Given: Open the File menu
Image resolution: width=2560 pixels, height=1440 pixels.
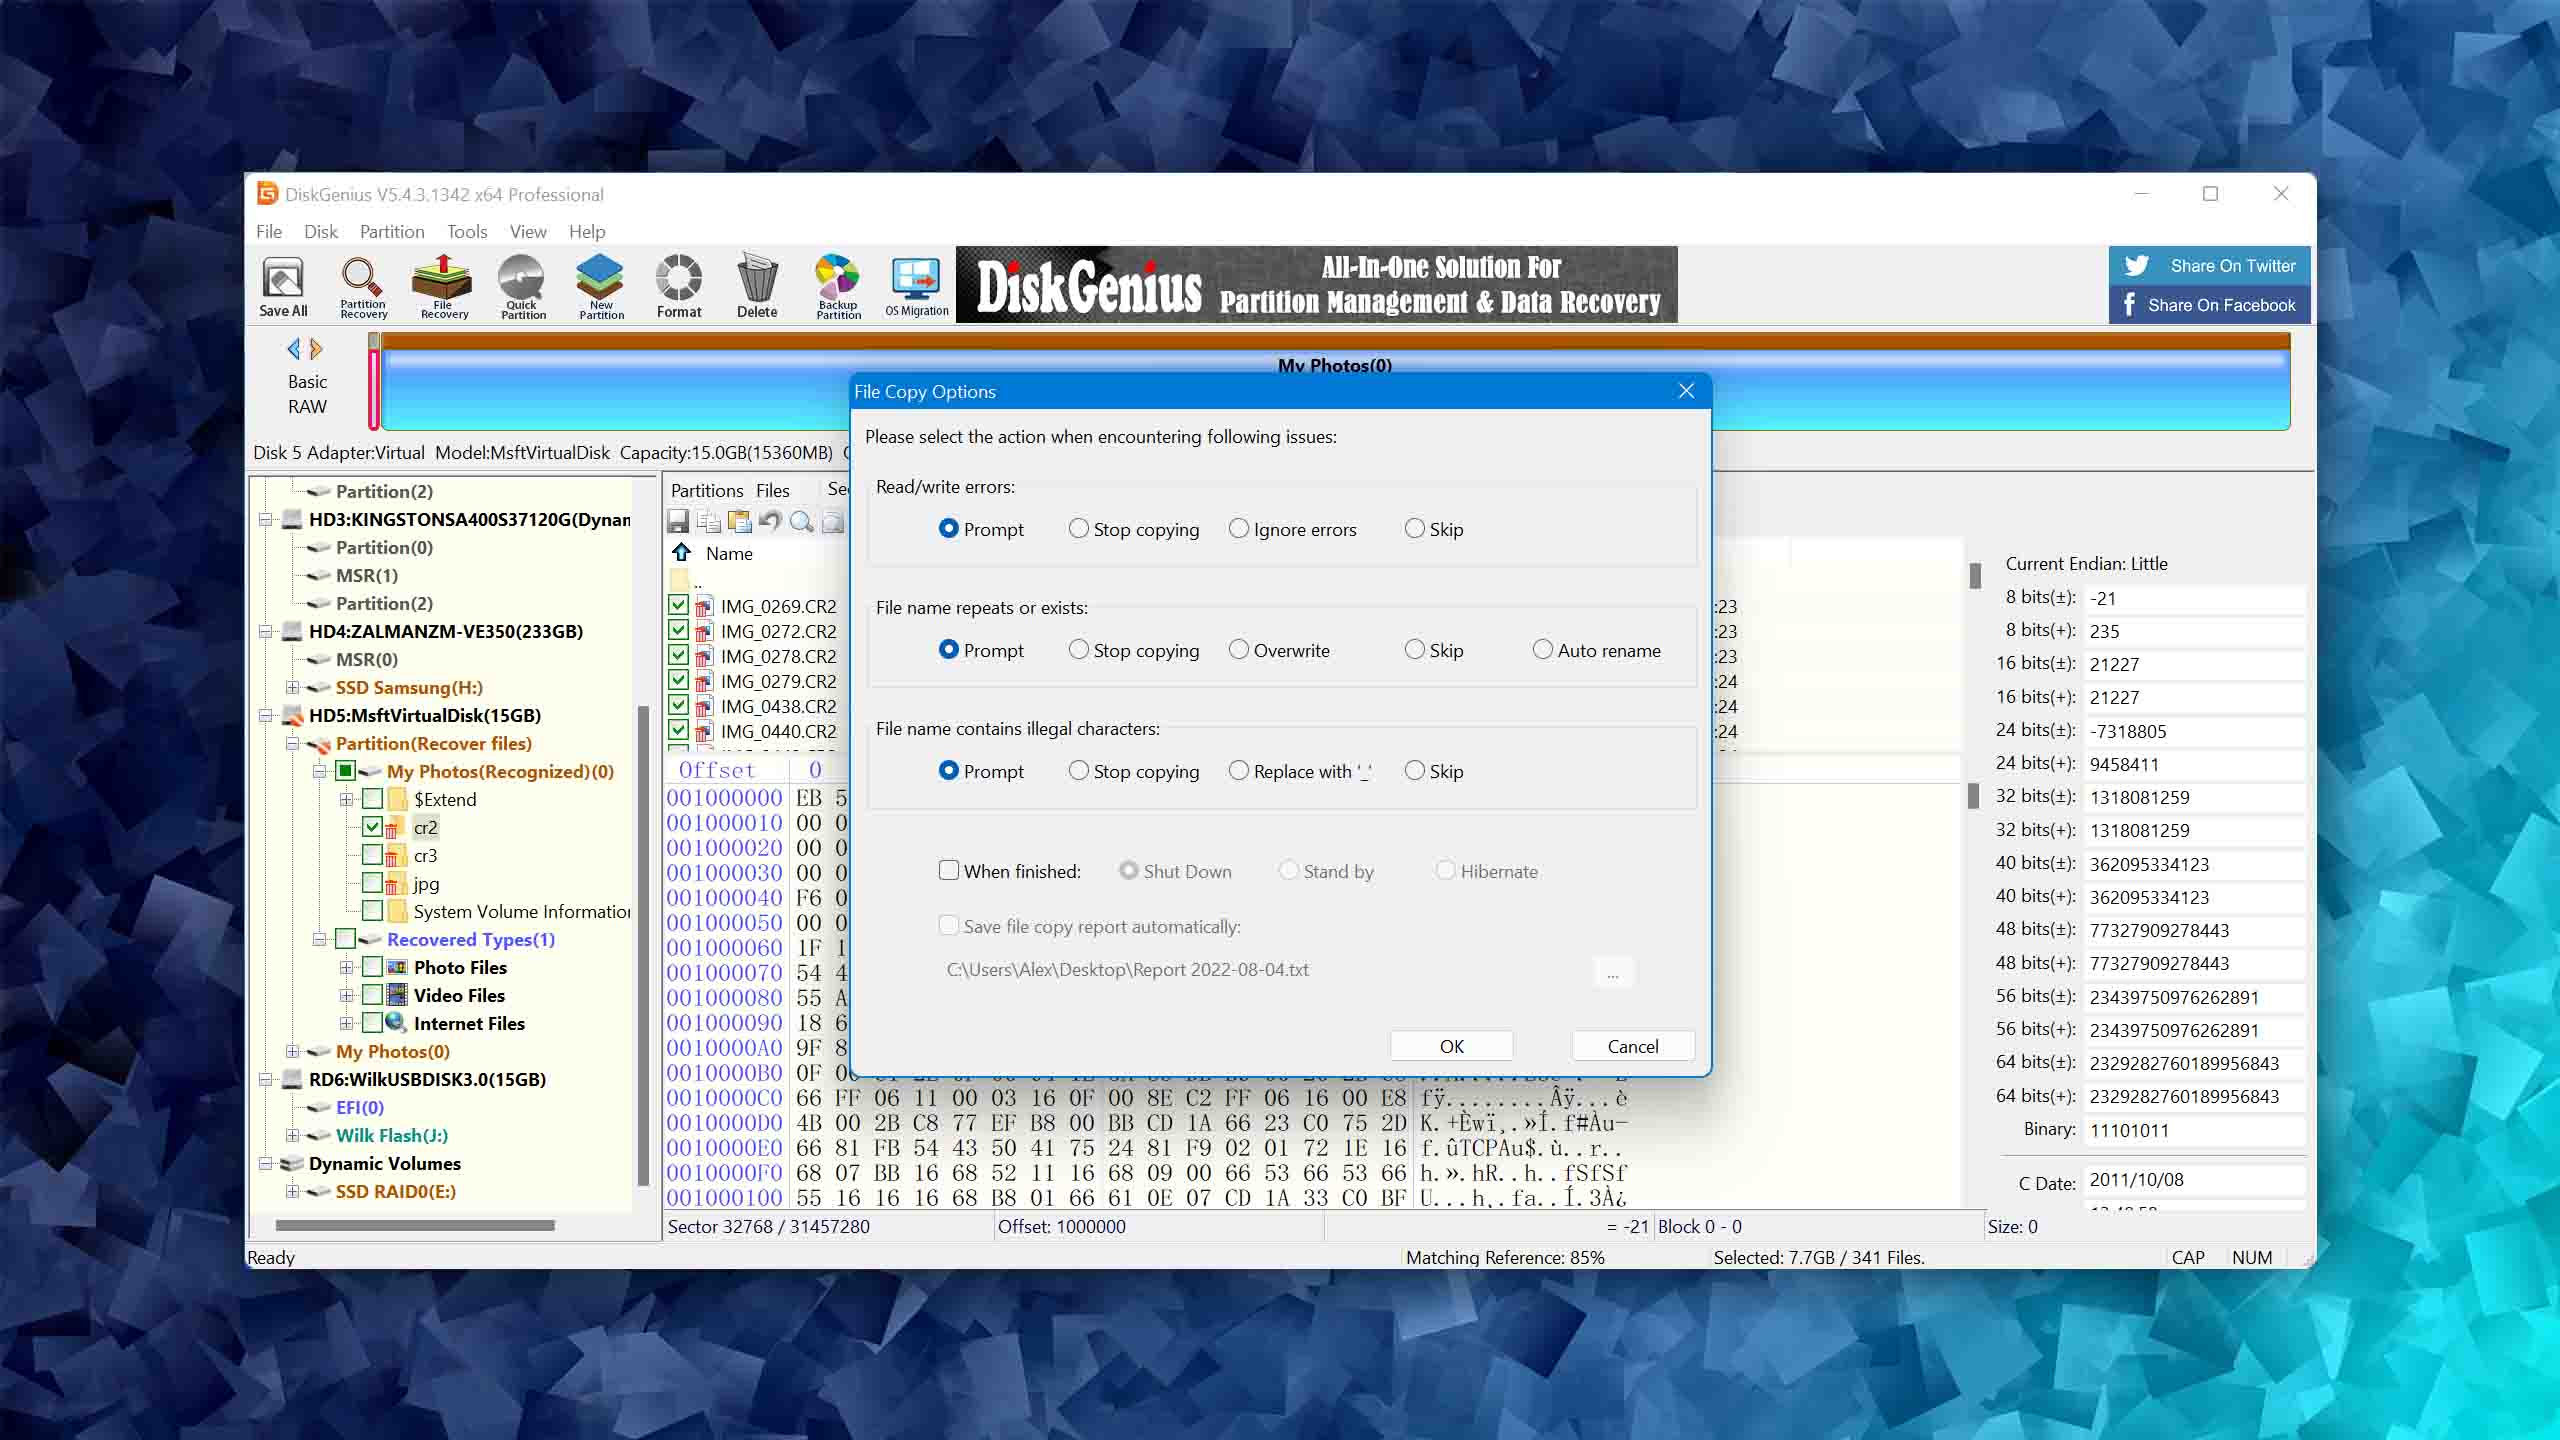Looking at the screenshot, I should point(269,231).
